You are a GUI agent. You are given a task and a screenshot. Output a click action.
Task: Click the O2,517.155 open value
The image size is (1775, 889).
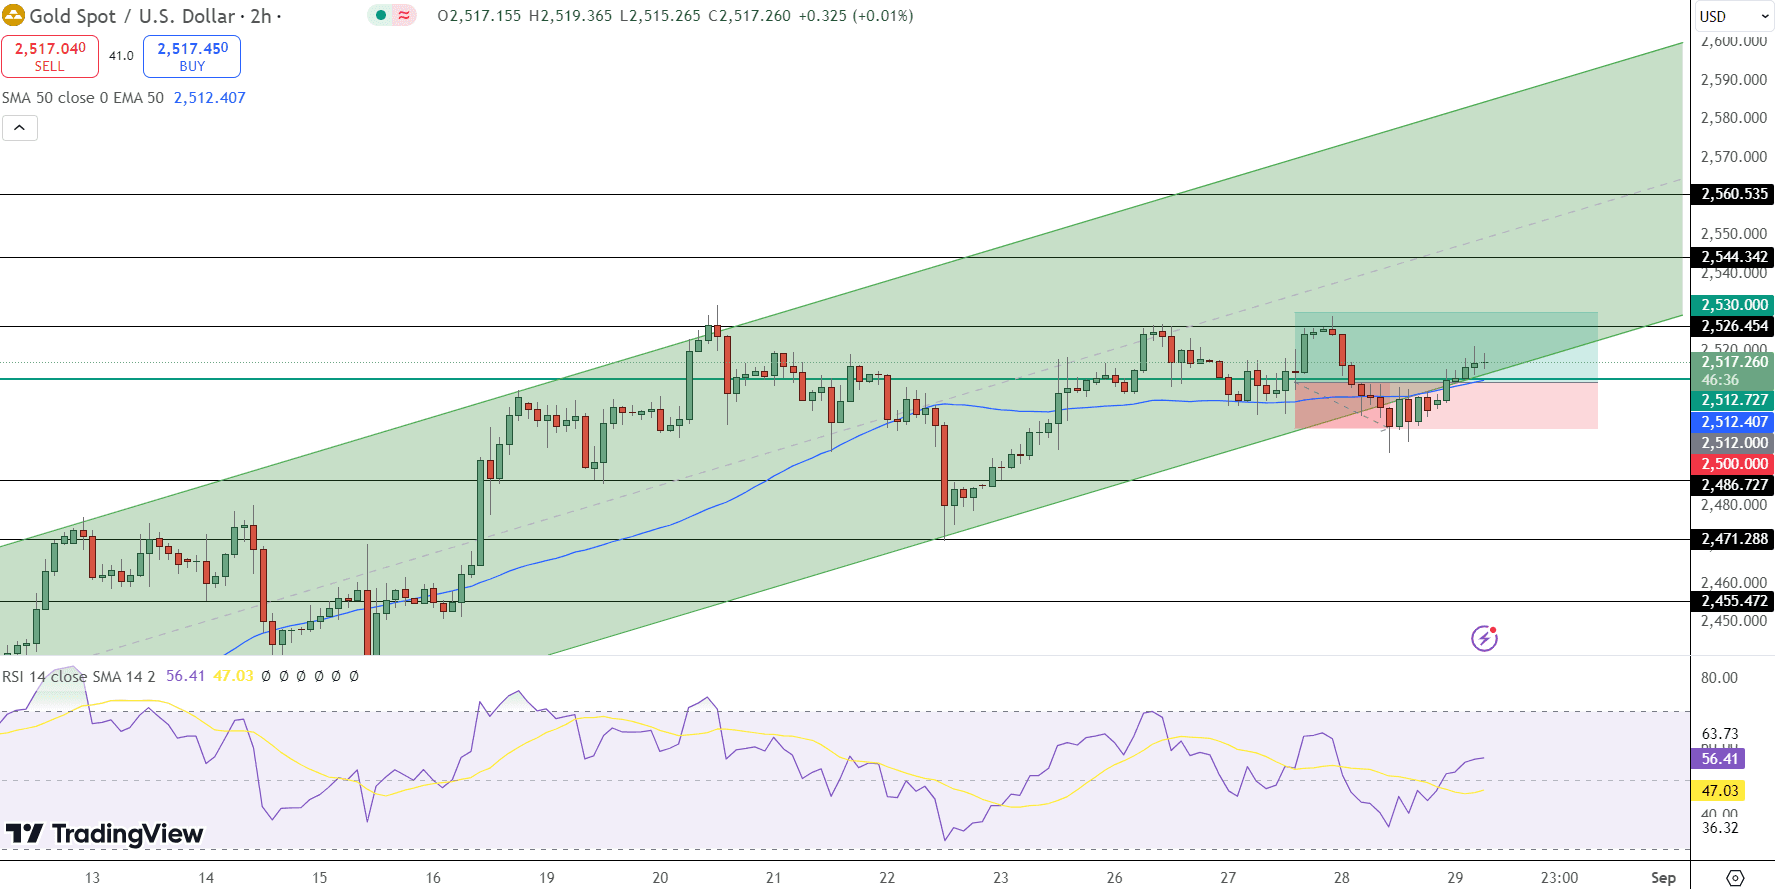point(479,16)
